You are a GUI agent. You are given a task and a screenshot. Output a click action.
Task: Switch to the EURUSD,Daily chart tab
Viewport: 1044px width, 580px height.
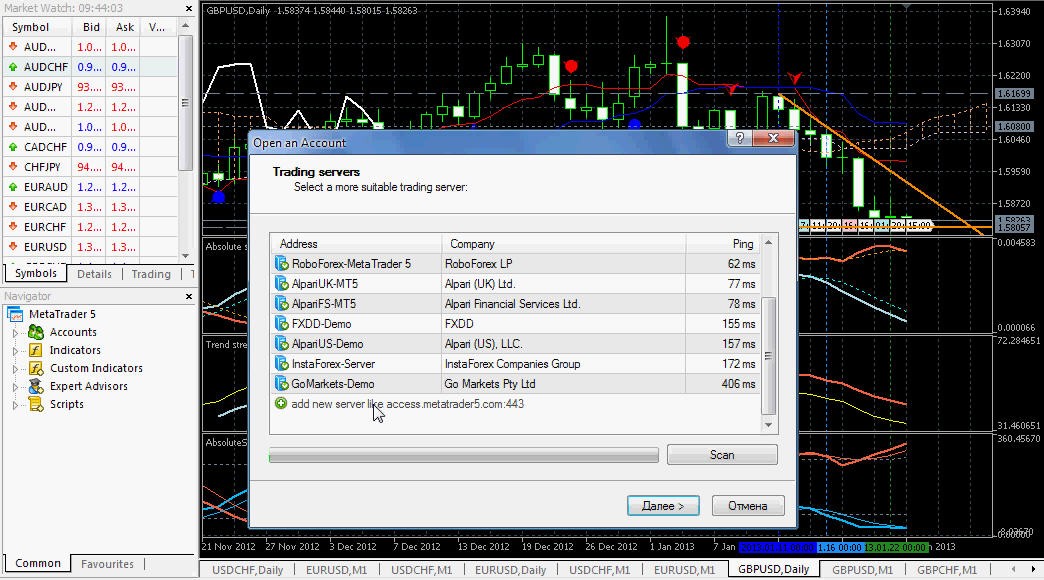click(511, 570)
